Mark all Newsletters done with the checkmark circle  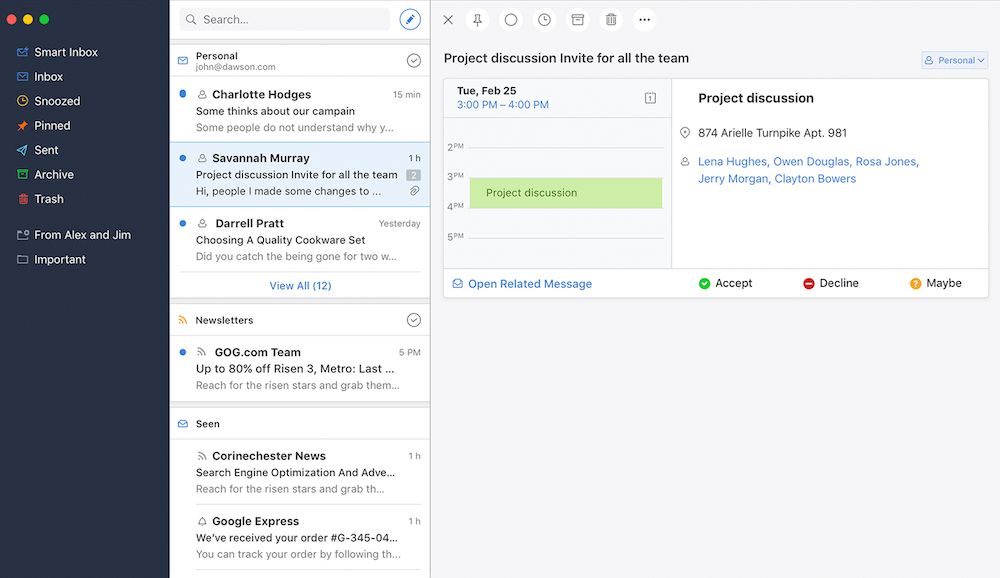coord(414,320)
